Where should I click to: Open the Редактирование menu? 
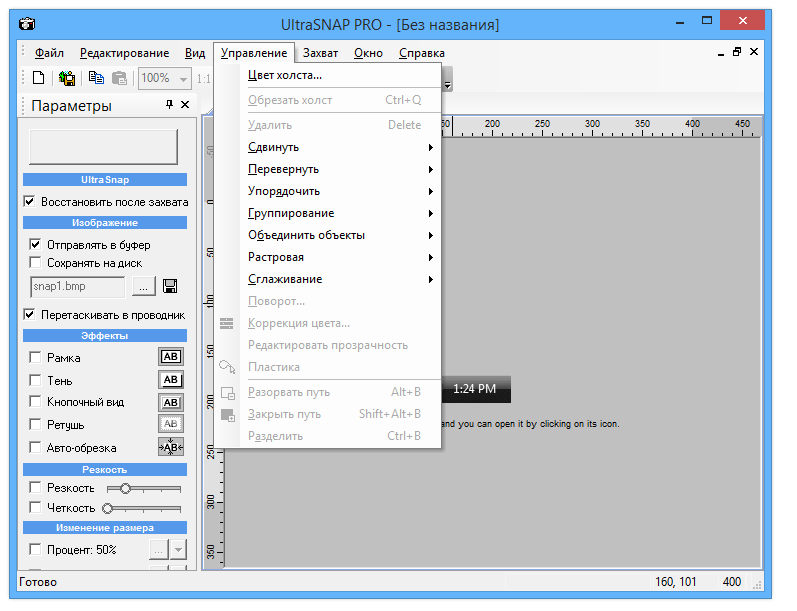(125, 53)
